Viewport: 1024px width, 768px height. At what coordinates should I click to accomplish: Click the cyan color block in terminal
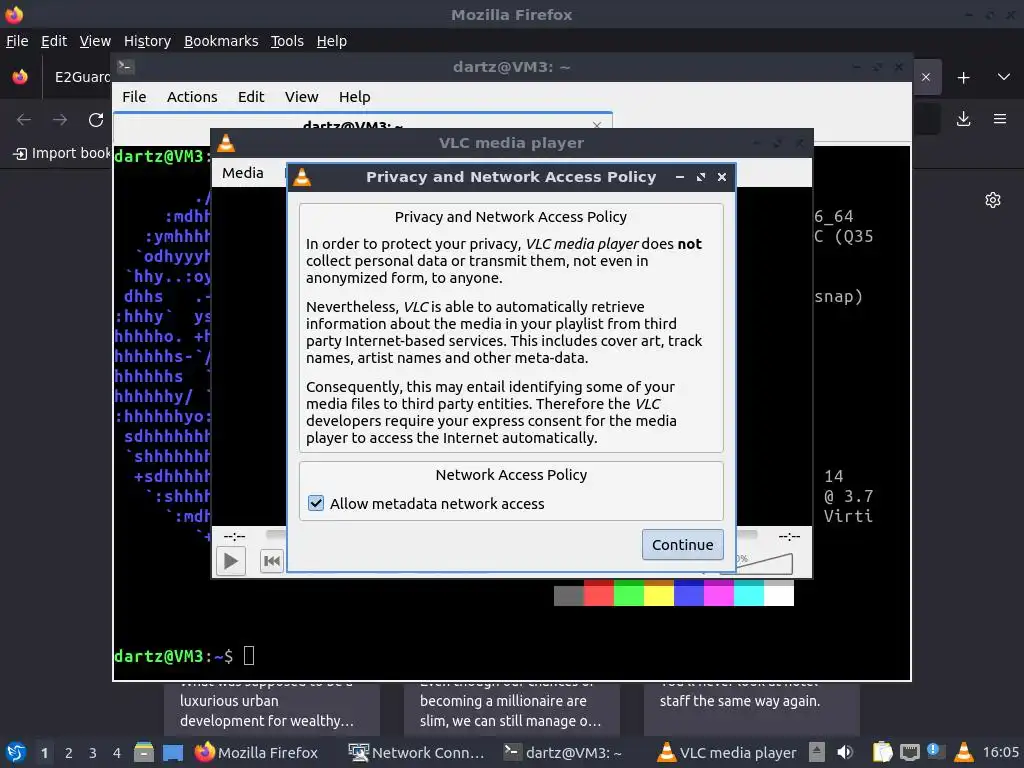(749, 593)
